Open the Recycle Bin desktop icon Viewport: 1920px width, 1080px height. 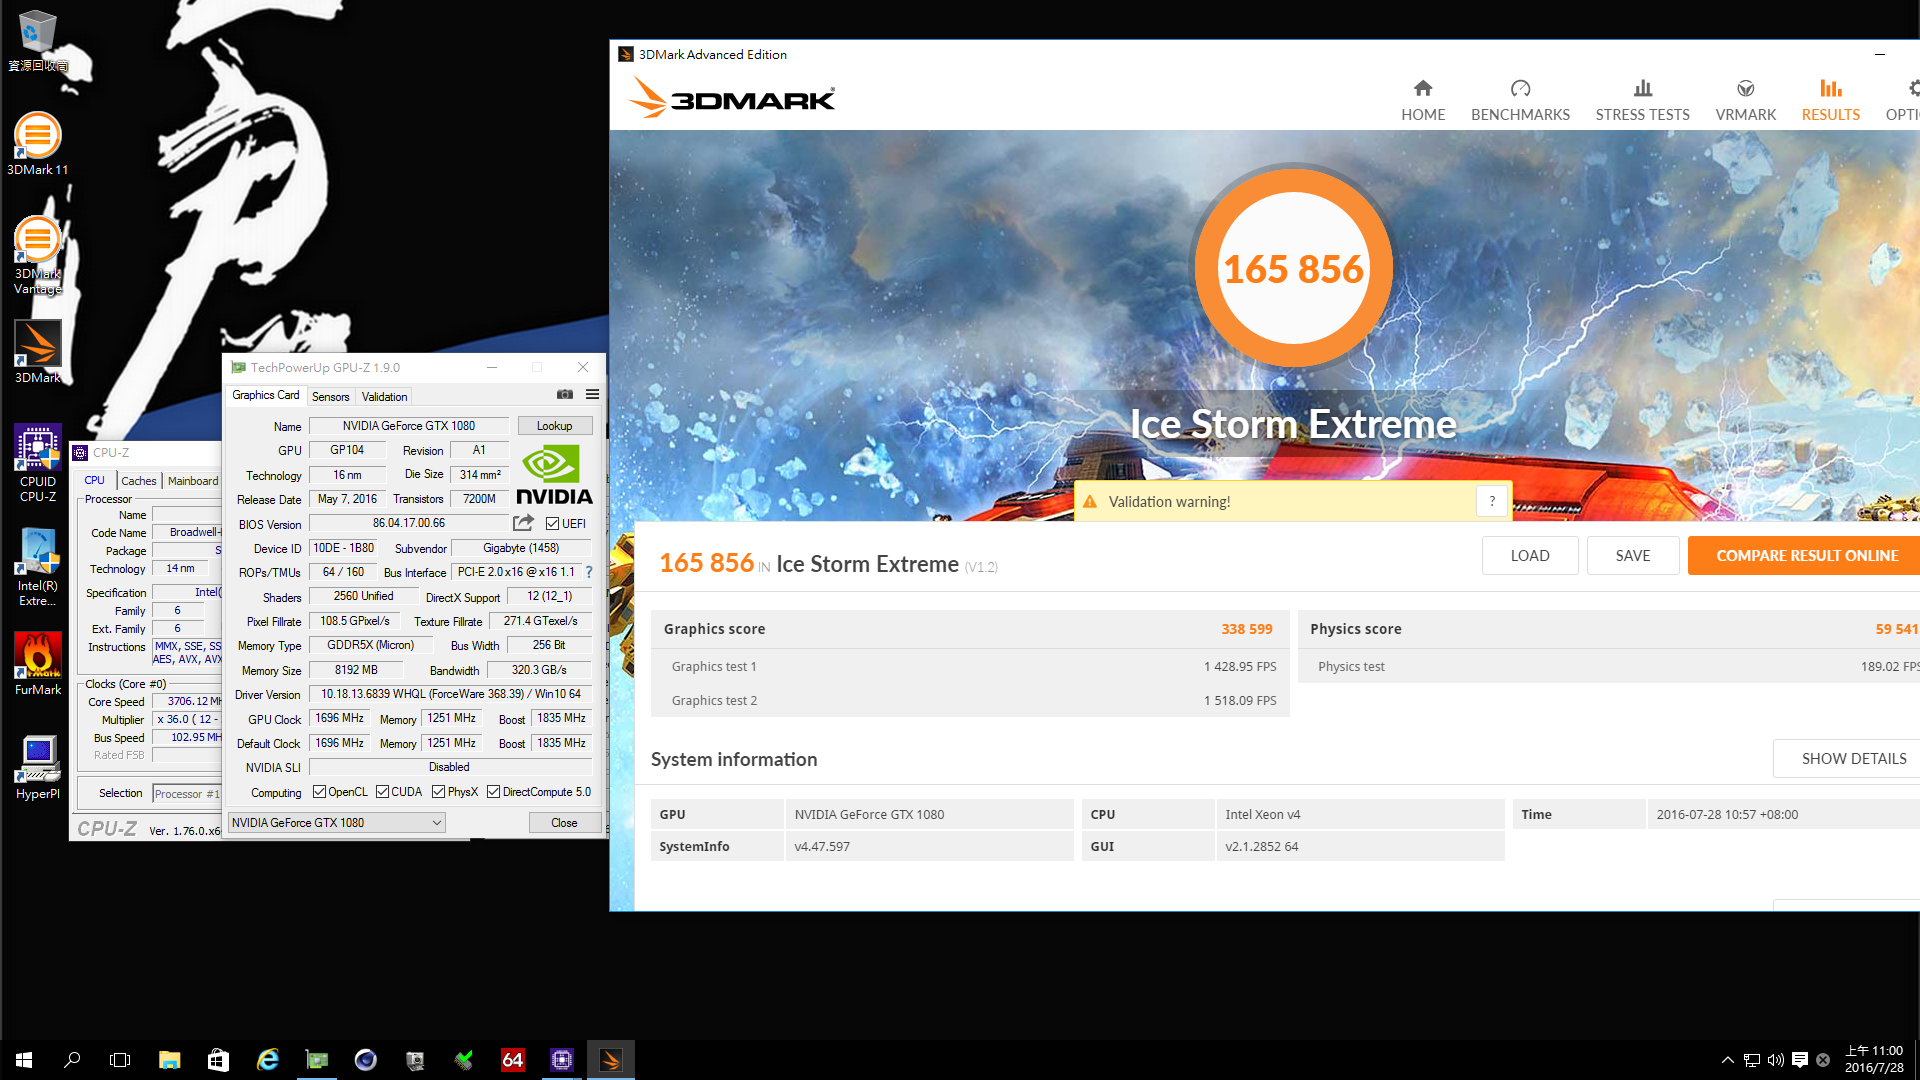pos(37,40)
